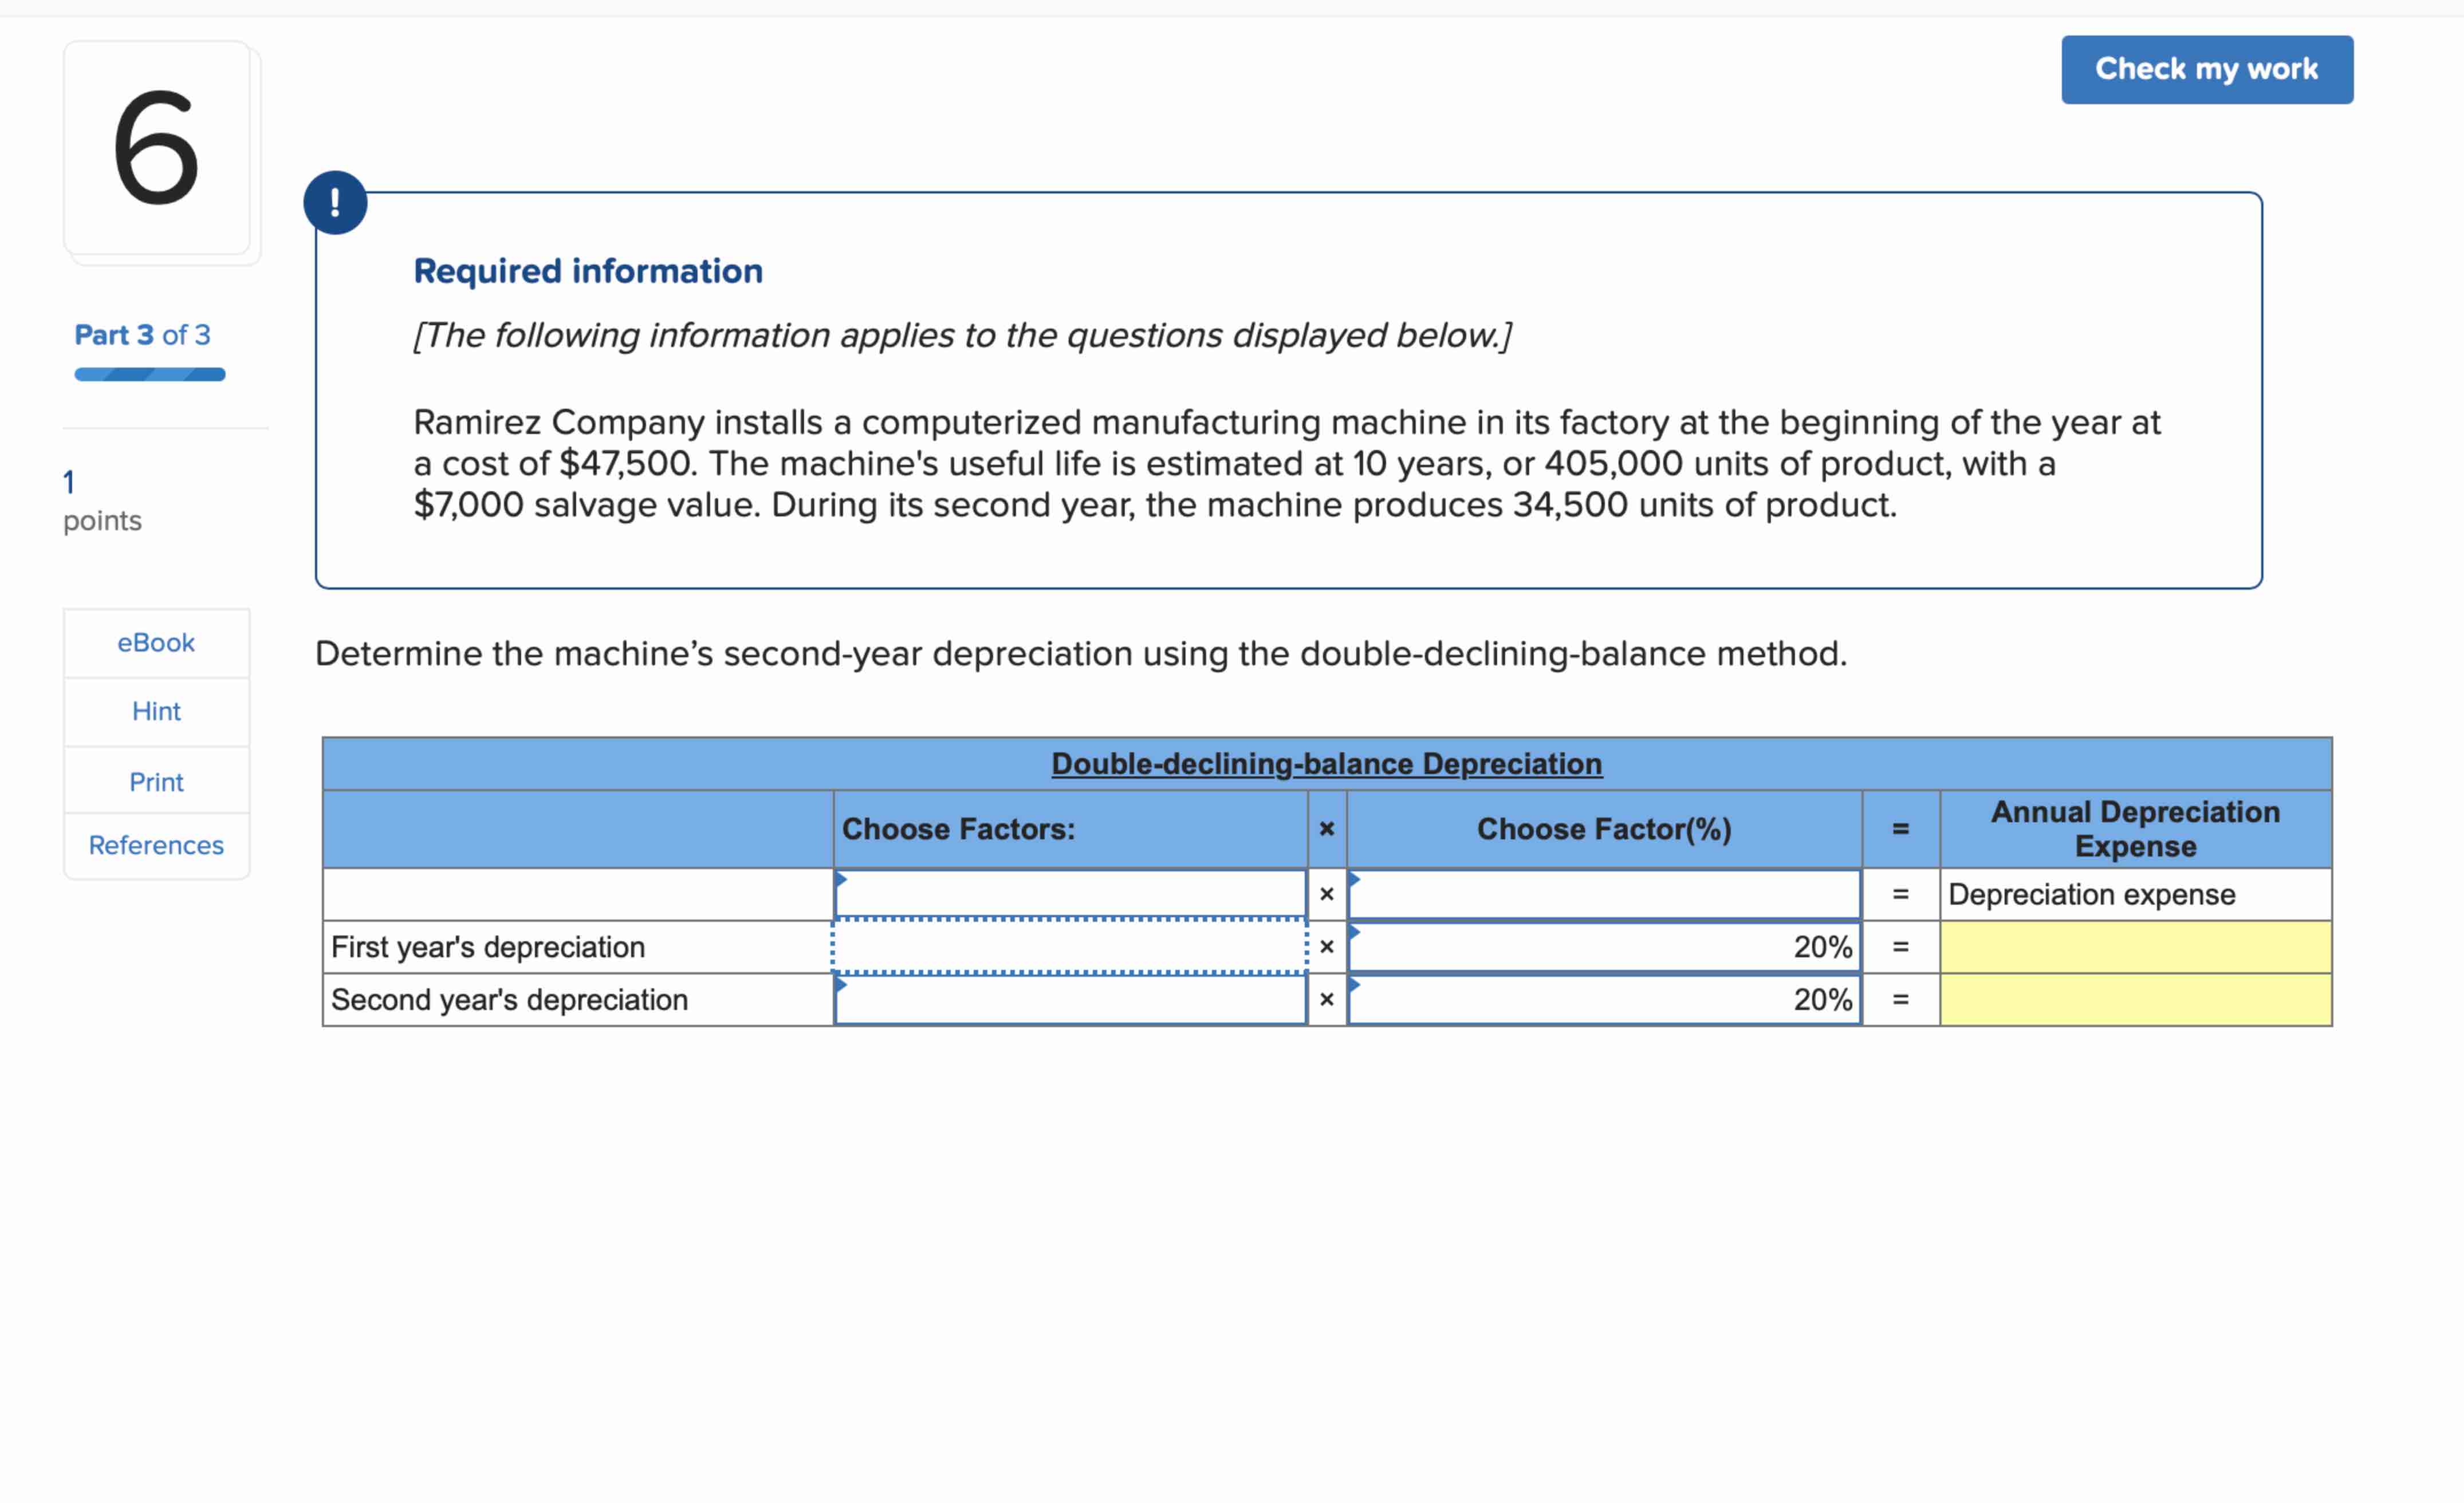Click first year's yellow depreciation expense cell

click(2135, 947)
